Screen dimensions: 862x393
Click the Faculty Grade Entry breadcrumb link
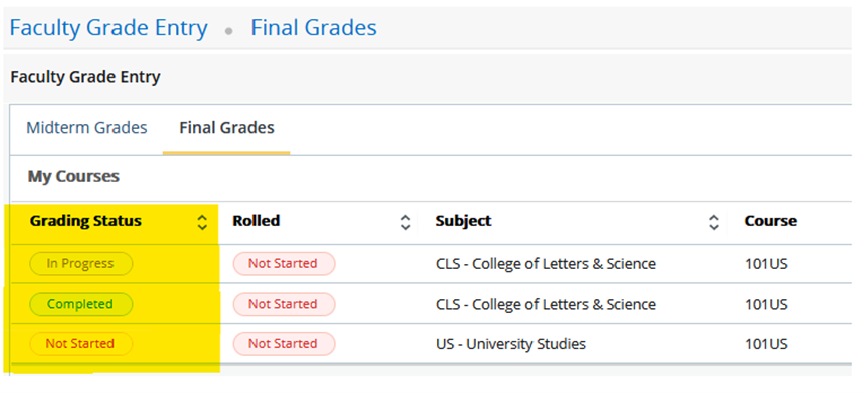[109, 27]
